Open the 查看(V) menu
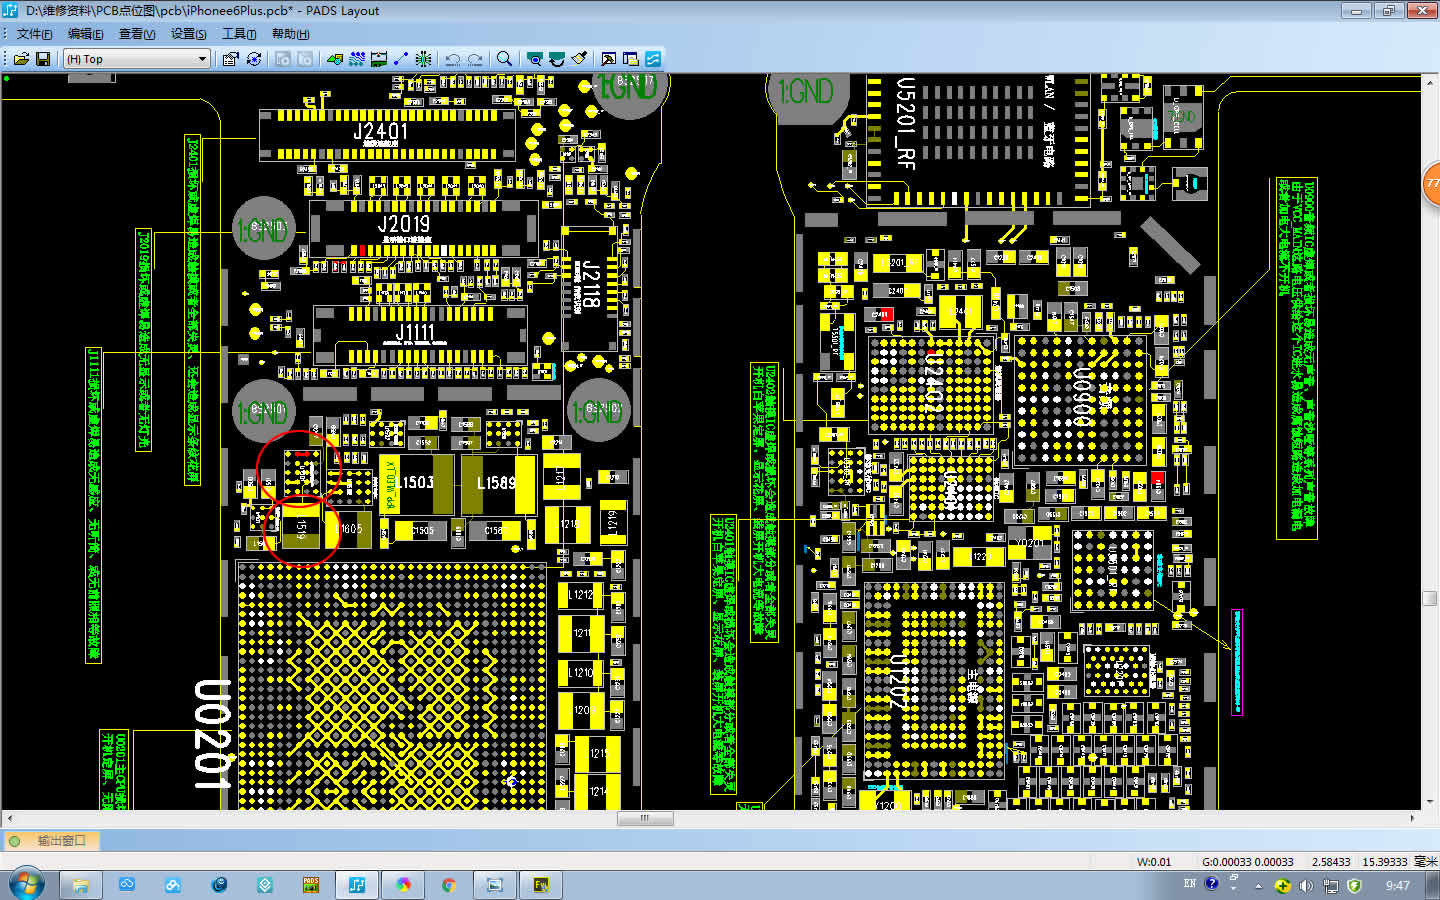 pos(137,34)
